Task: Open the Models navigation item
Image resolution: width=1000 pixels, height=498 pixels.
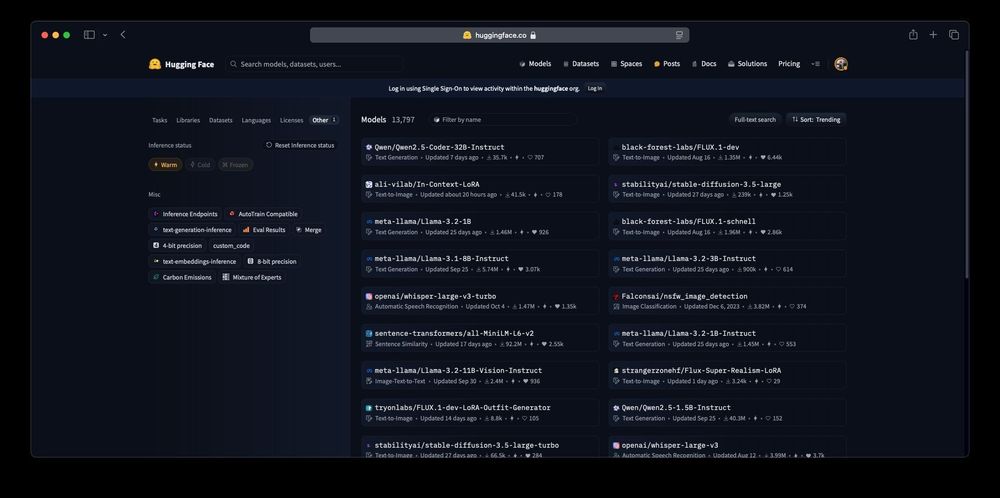Action: click(535, 64)
